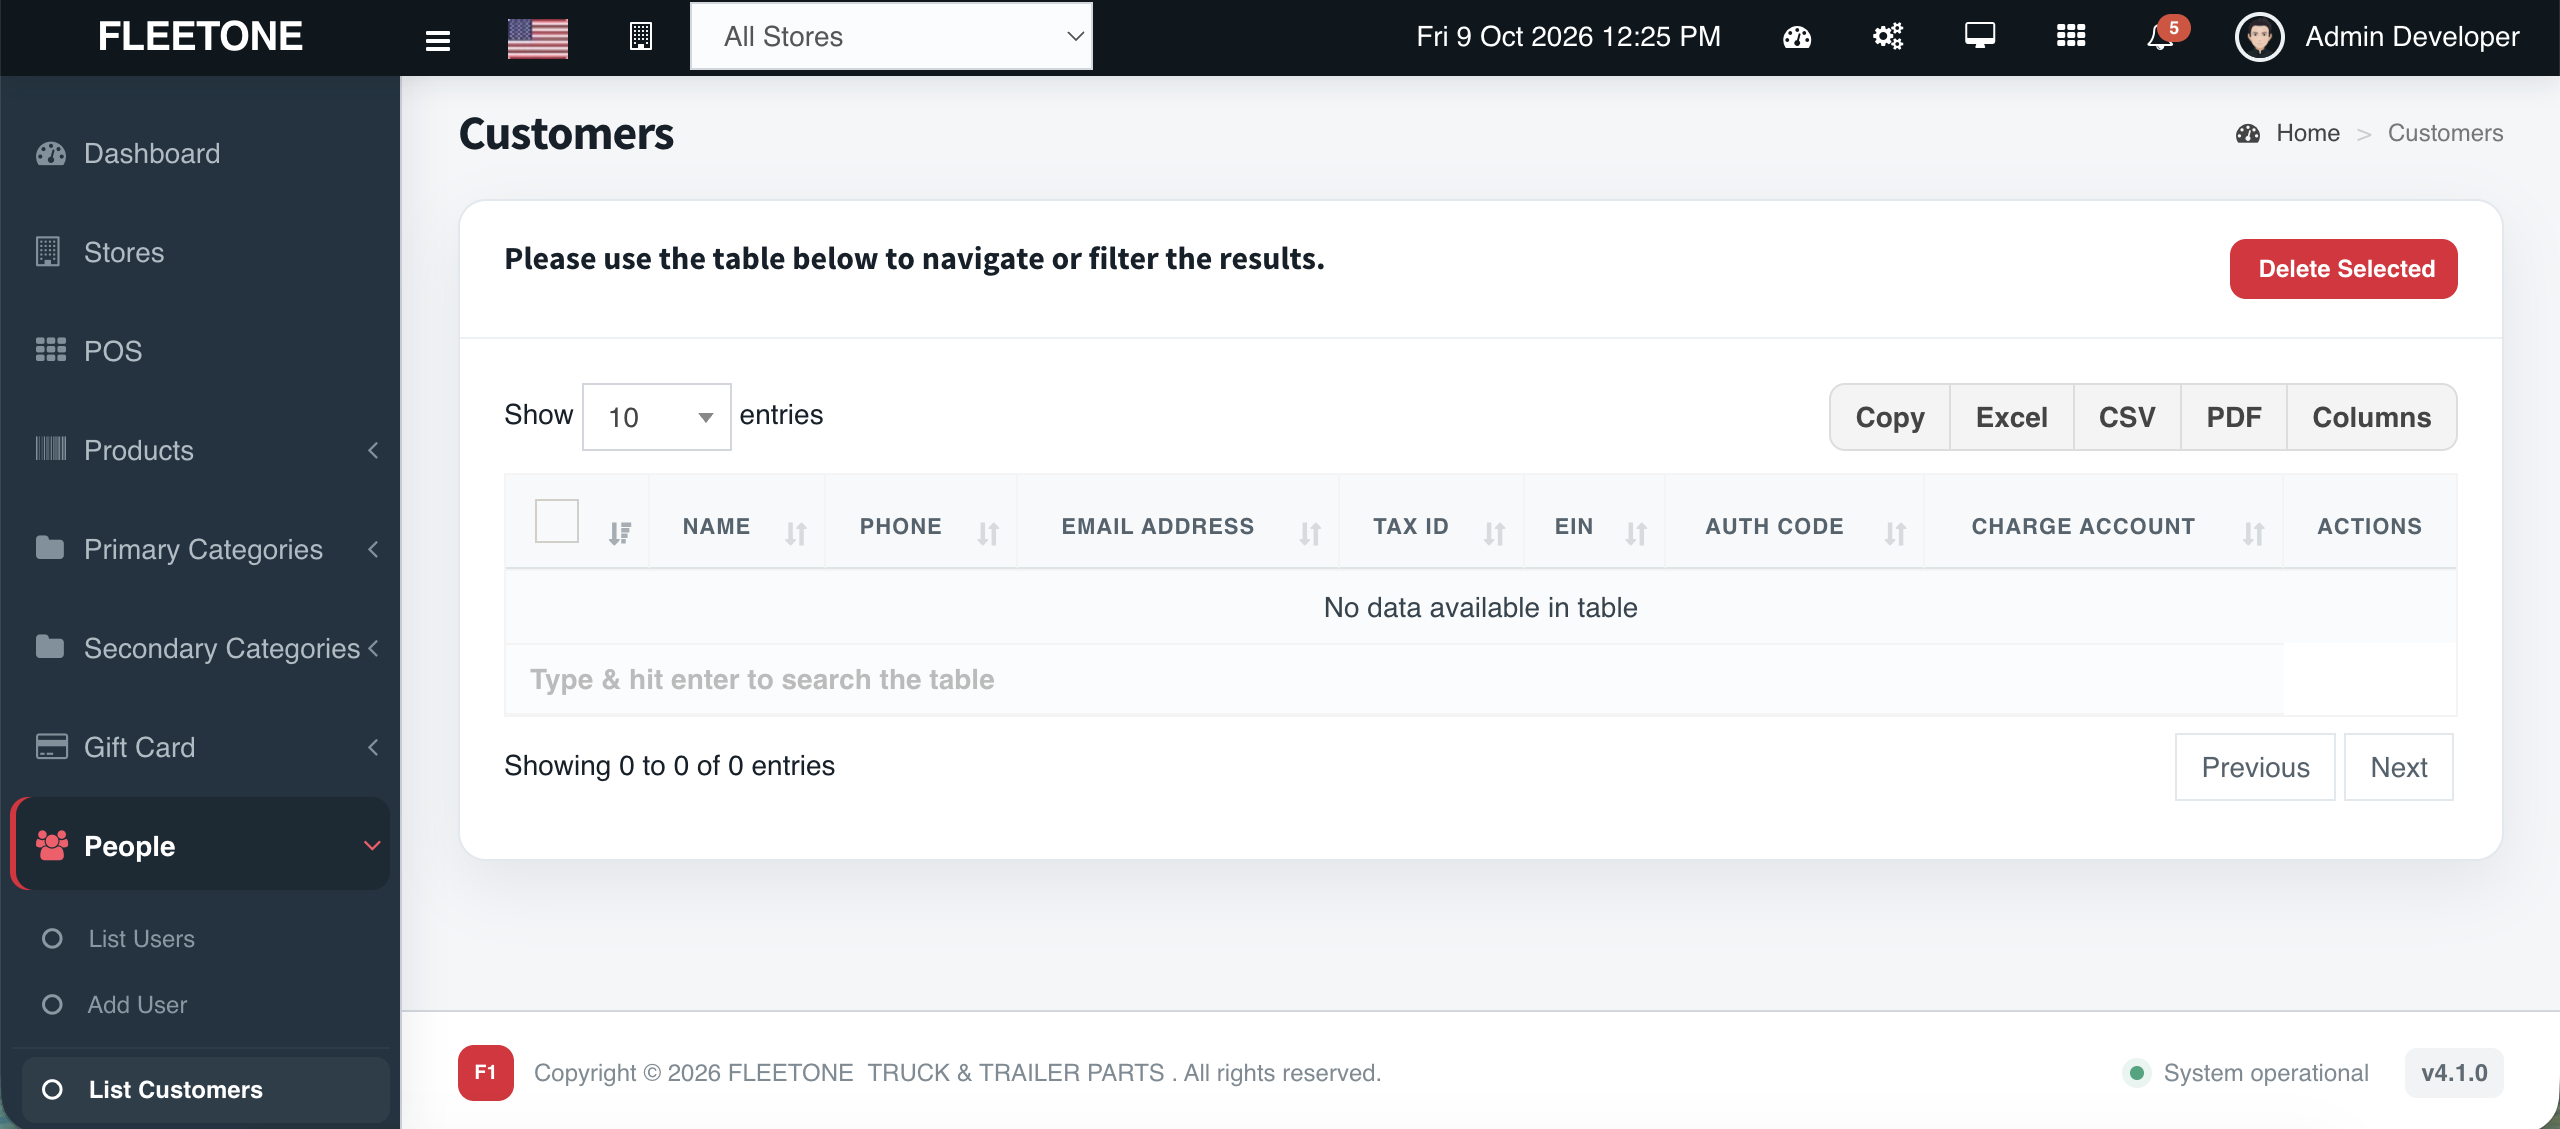Expand the Products sidebar menu

coord(200,450)
